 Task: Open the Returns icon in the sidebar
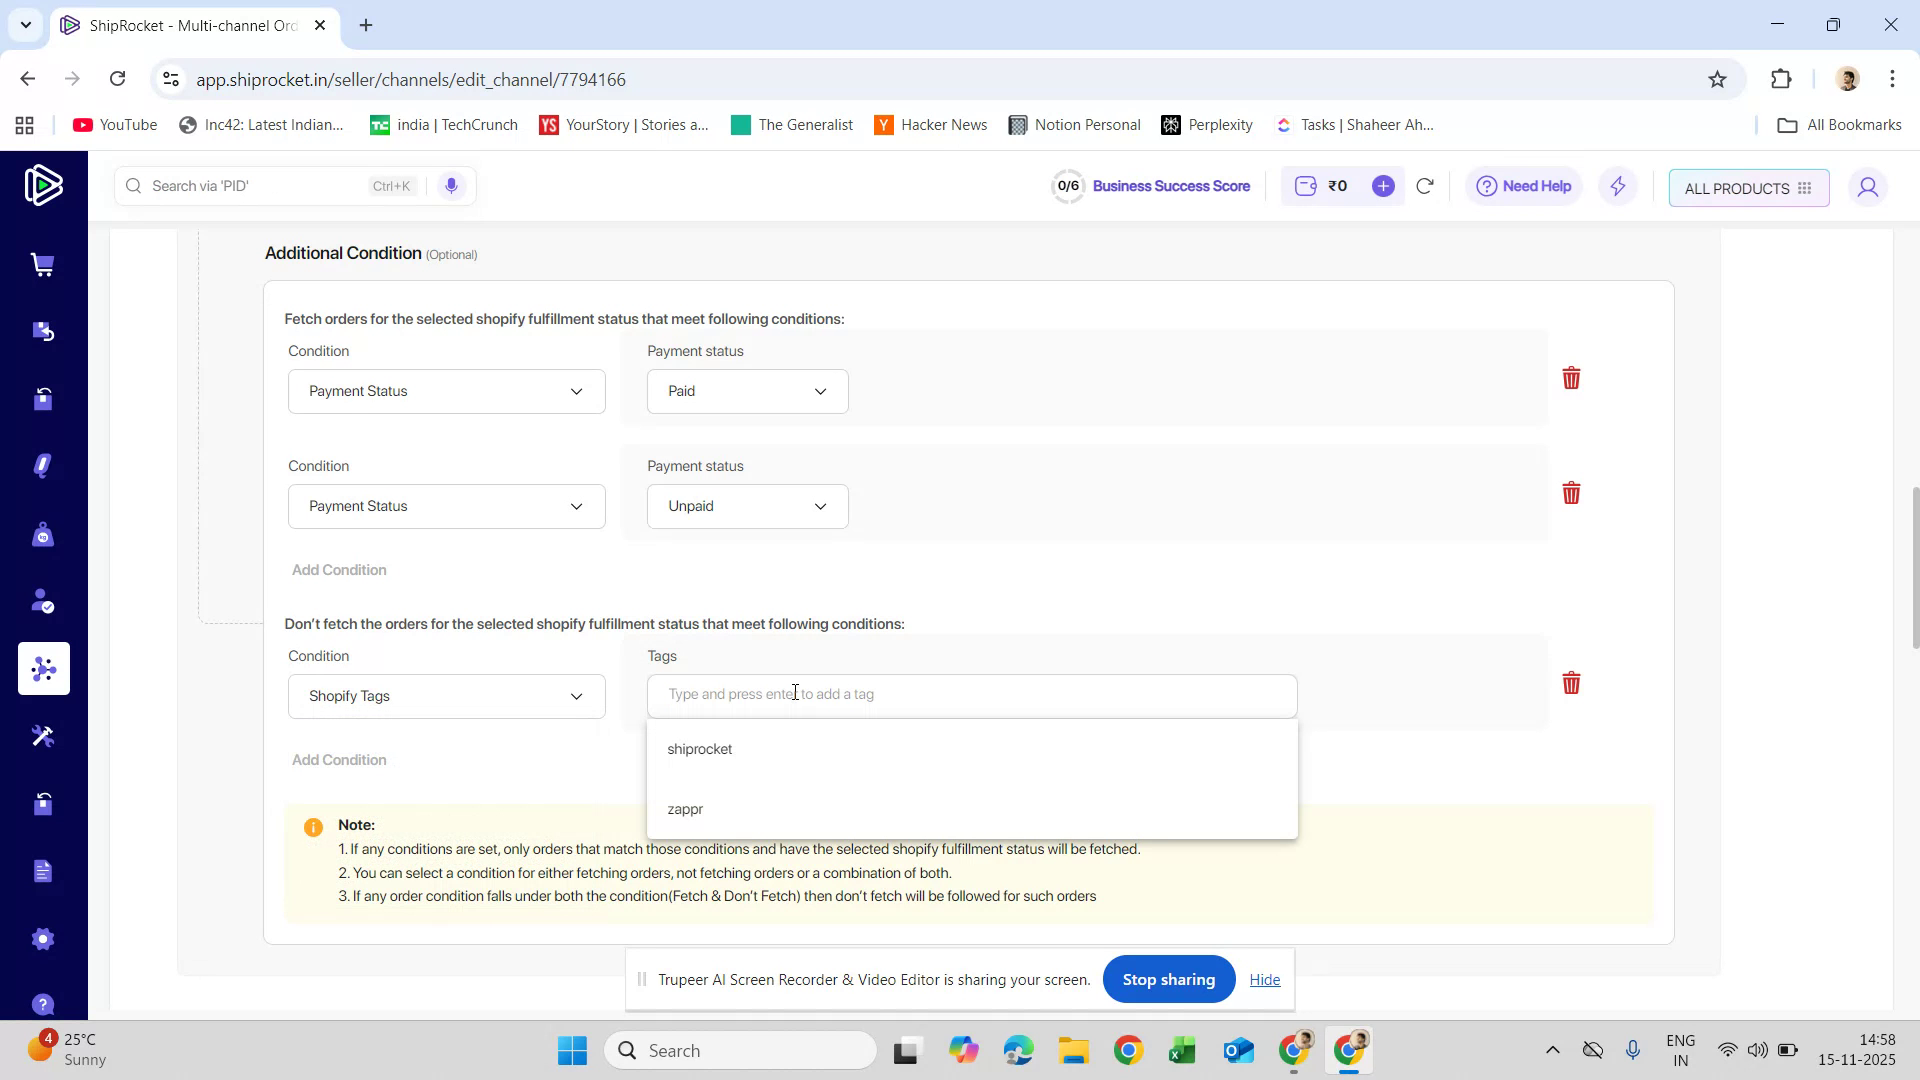tap(43, 331)
